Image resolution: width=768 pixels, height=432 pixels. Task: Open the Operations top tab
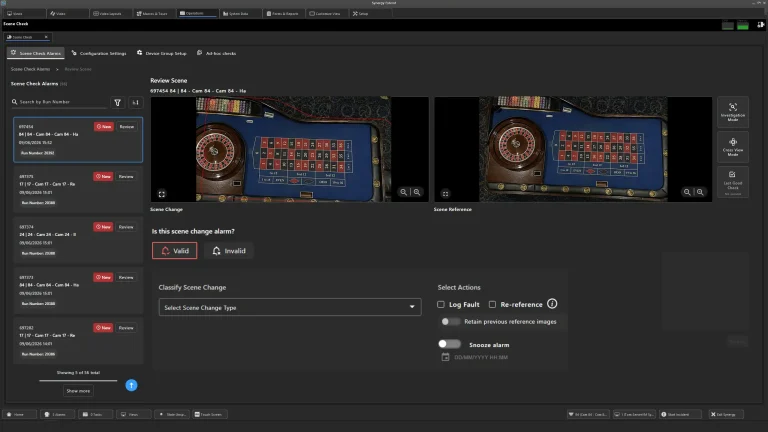point(195,13)
